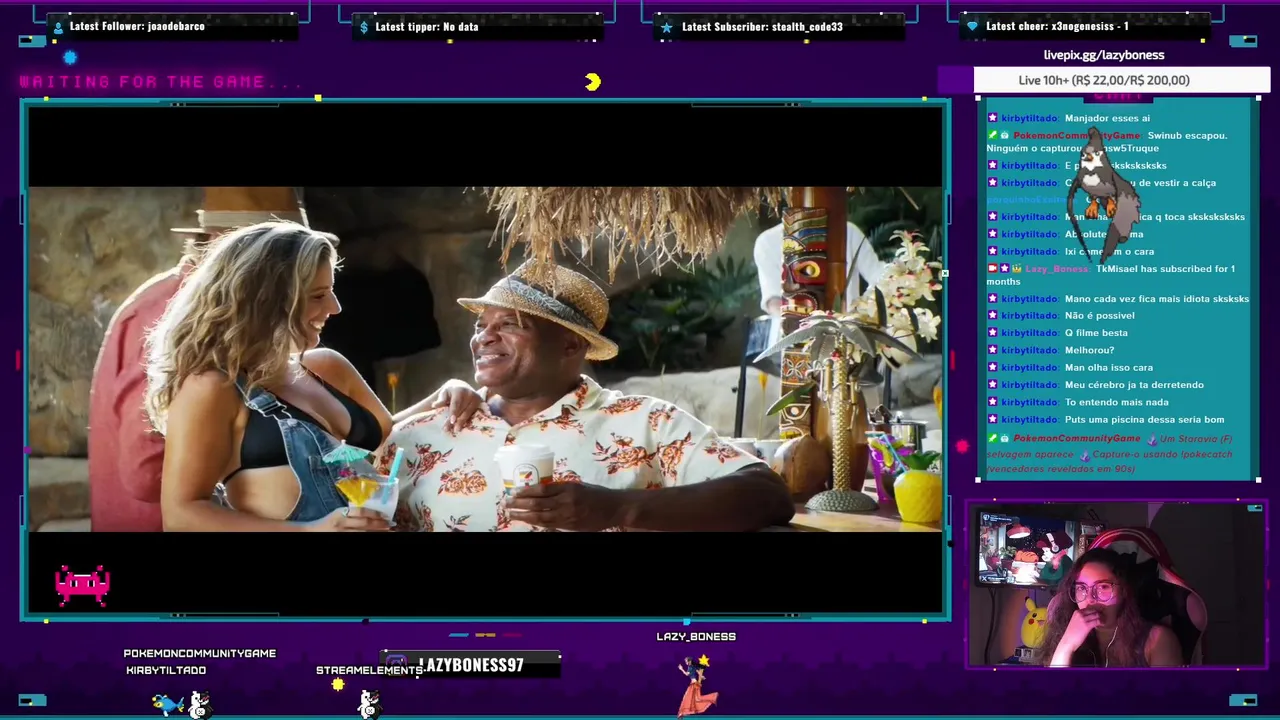
Task: Click PokemonCommunityGame name on Swinub message
Action: click(x=1077, y=135)
